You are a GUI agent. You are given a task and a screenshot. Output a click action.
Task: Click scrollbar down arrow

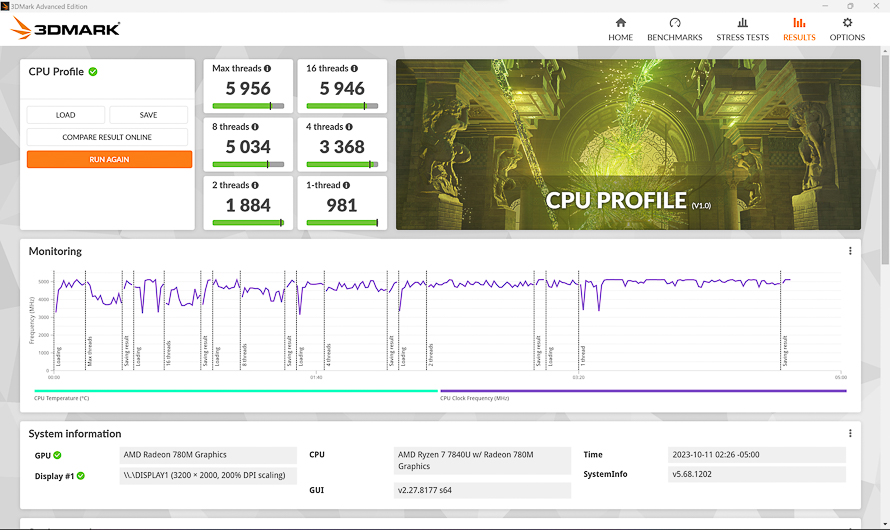click(x=885, y=524)
